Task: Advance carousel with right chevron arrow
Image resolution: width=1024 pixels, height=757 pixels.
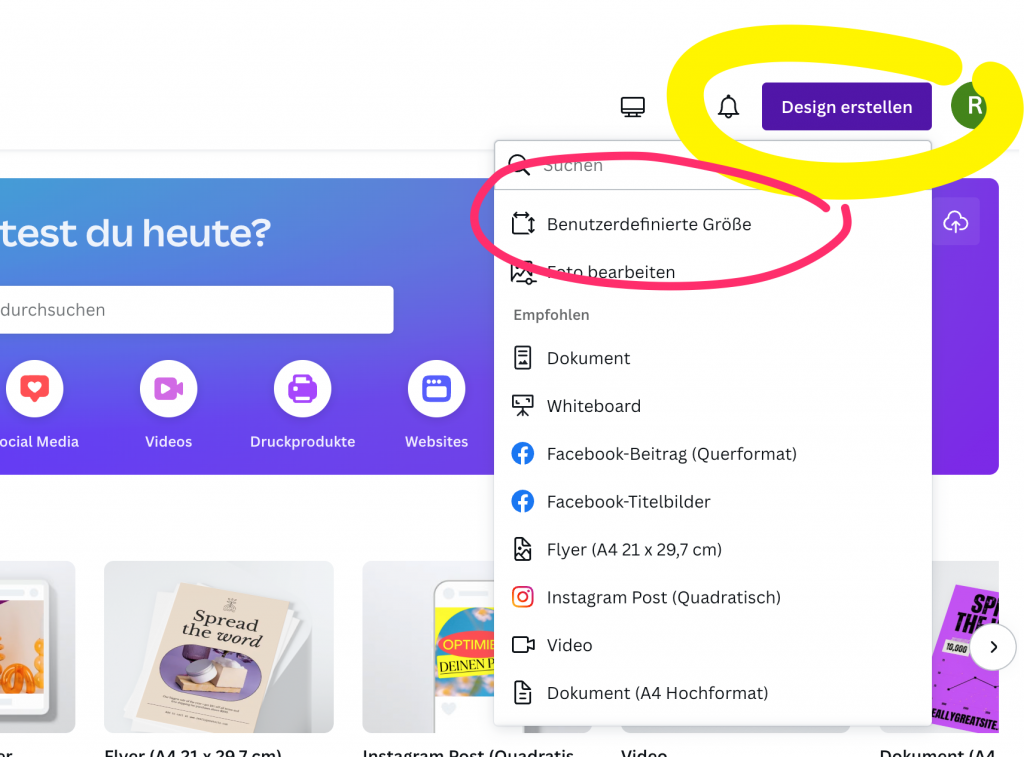Action: [993, 647]
